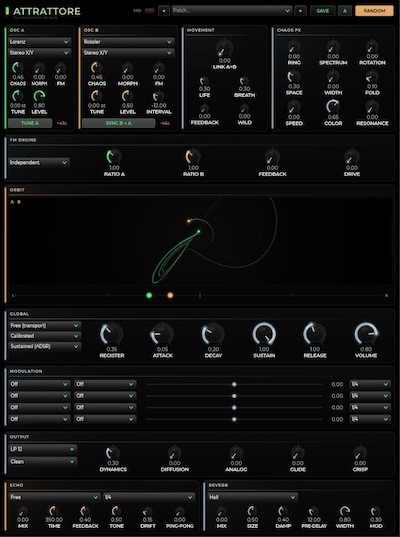
Task: Click the OSC A Chaos knob
Action: pos(18,67)
